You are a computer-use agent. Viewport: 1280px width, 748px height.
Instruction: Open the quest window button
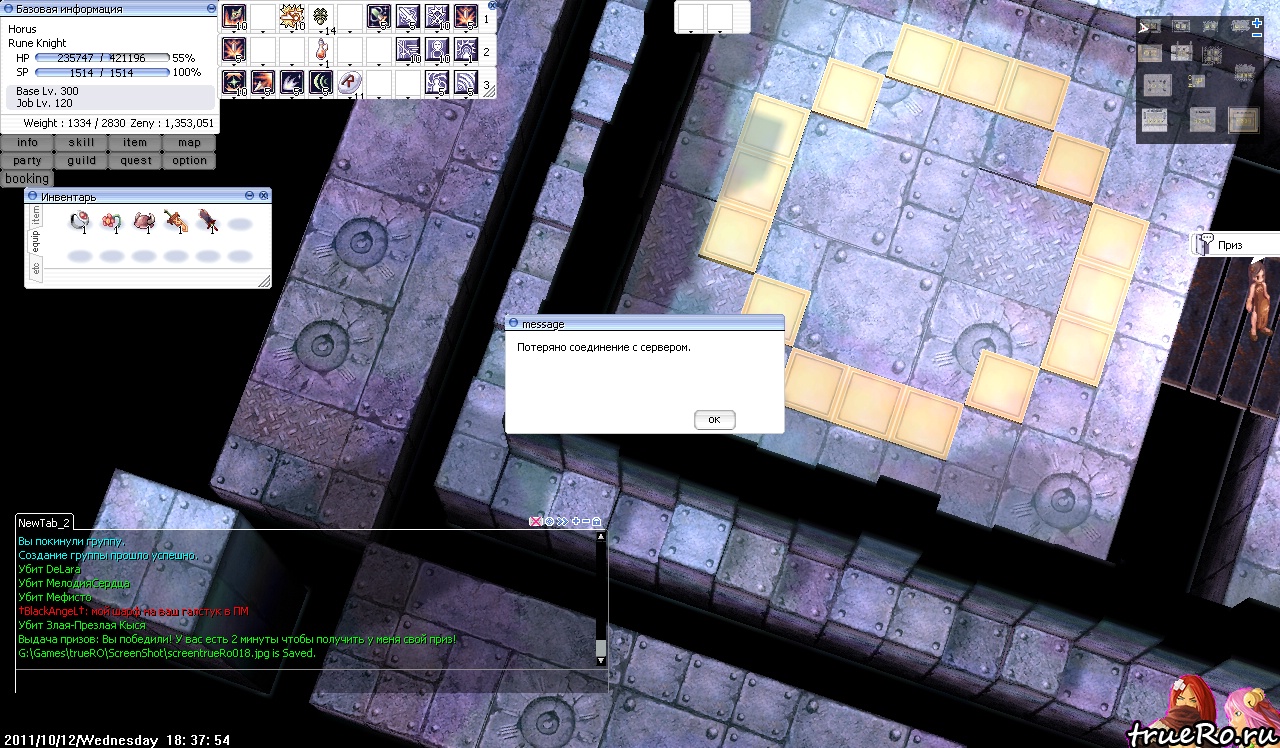click(x=135, y=160)
